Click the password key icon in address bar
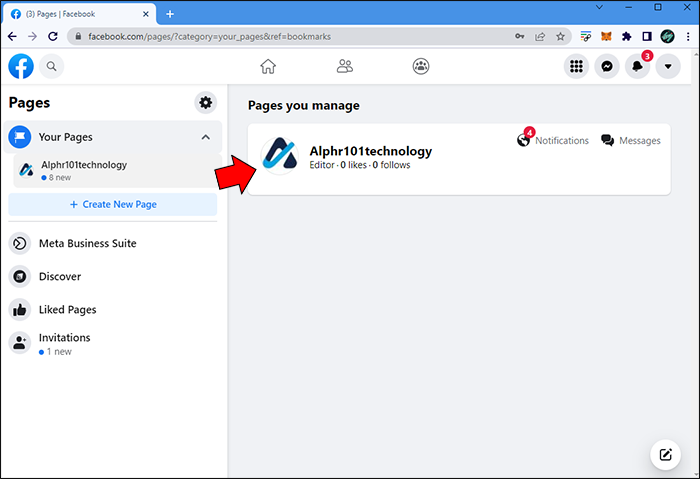 click(x=520, y=37)
